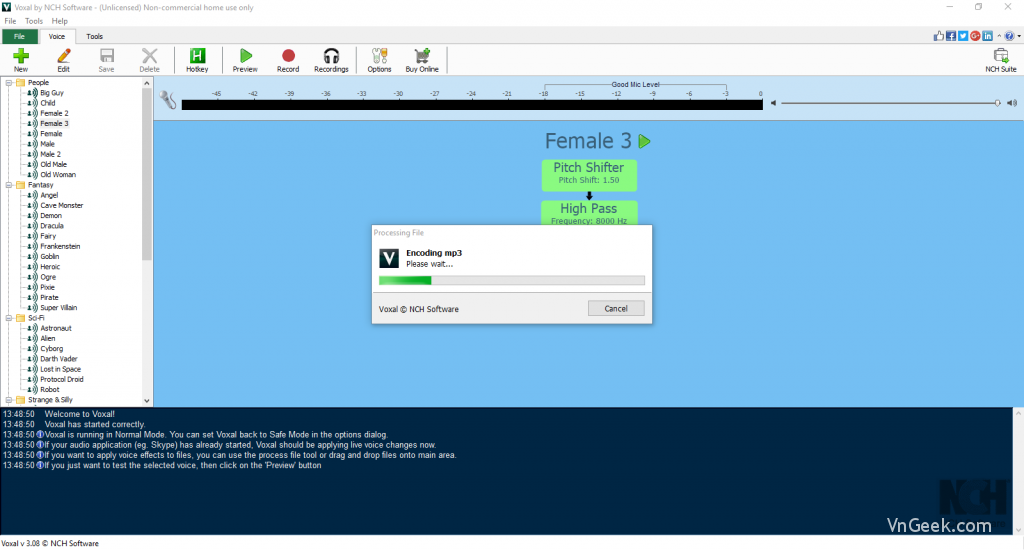Switch to the Voice tab
Image resolution: width=1024 pixels, height=550 pixels.
click(x=57, y=37)
